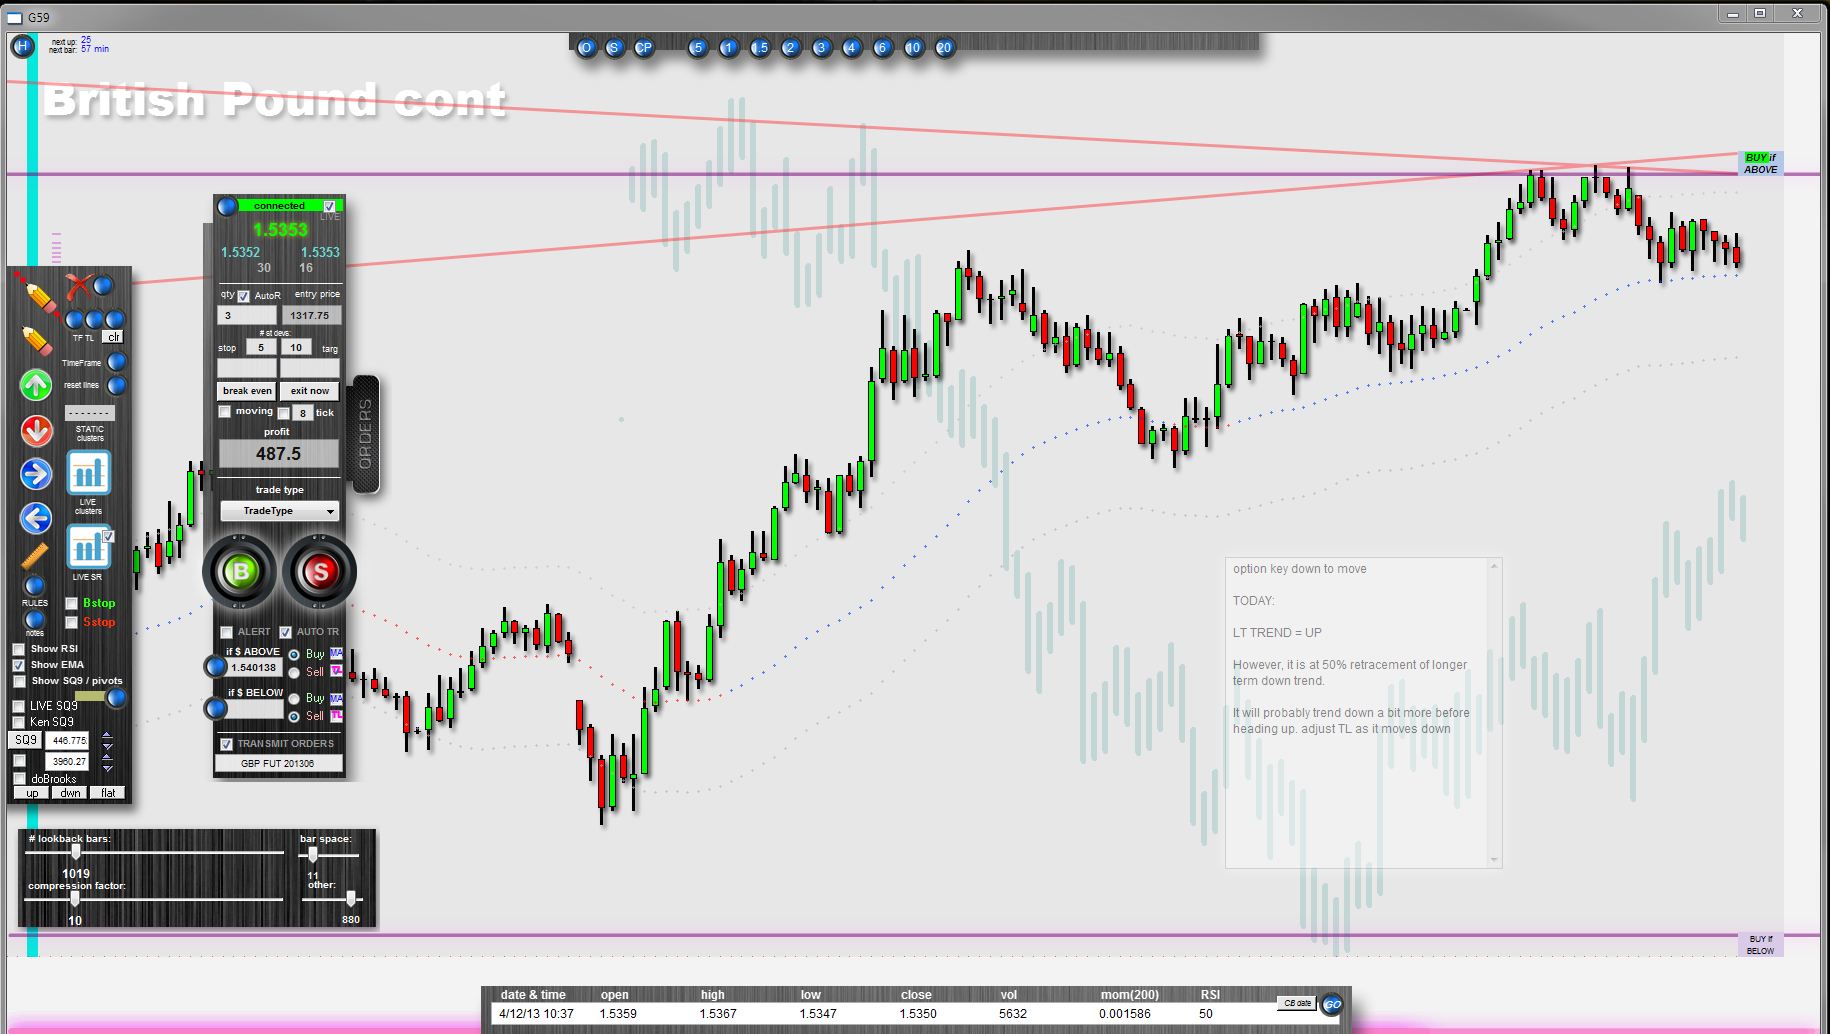The width and height of the screenshot is (1830, 1034).
Task: Select the ruler RULES tool
Action: point(35,555)
